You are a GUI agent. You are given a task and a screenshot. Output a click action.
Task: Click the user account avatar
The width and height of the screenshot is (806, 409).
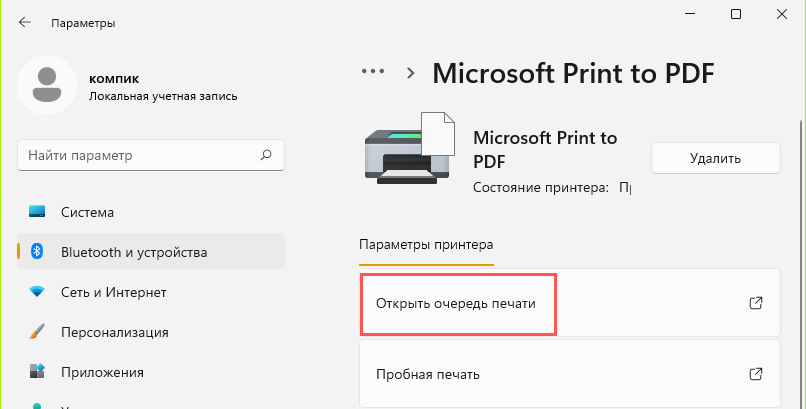point(46,85)
